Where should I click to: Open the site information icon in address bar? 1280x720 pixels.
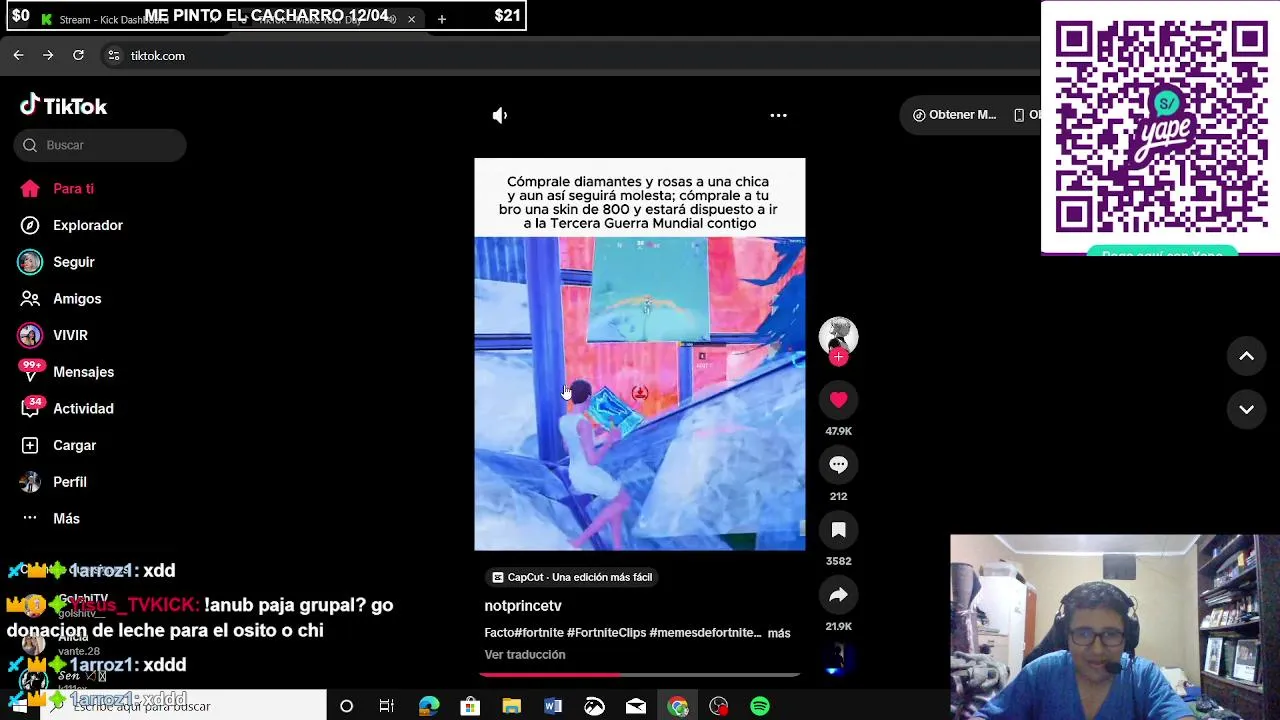coord(114,56)
